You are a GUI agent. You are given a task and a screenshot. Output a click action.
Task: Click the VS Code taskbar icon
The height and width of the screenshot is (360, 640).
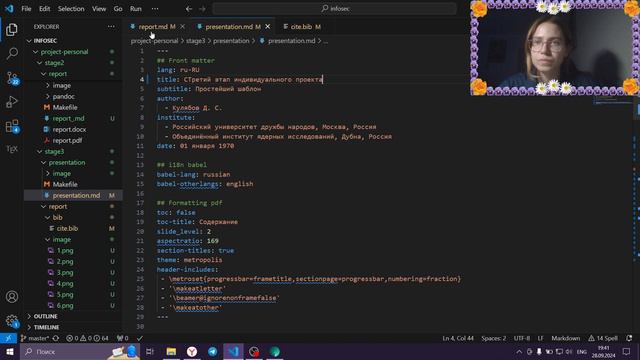coord(233,351)
